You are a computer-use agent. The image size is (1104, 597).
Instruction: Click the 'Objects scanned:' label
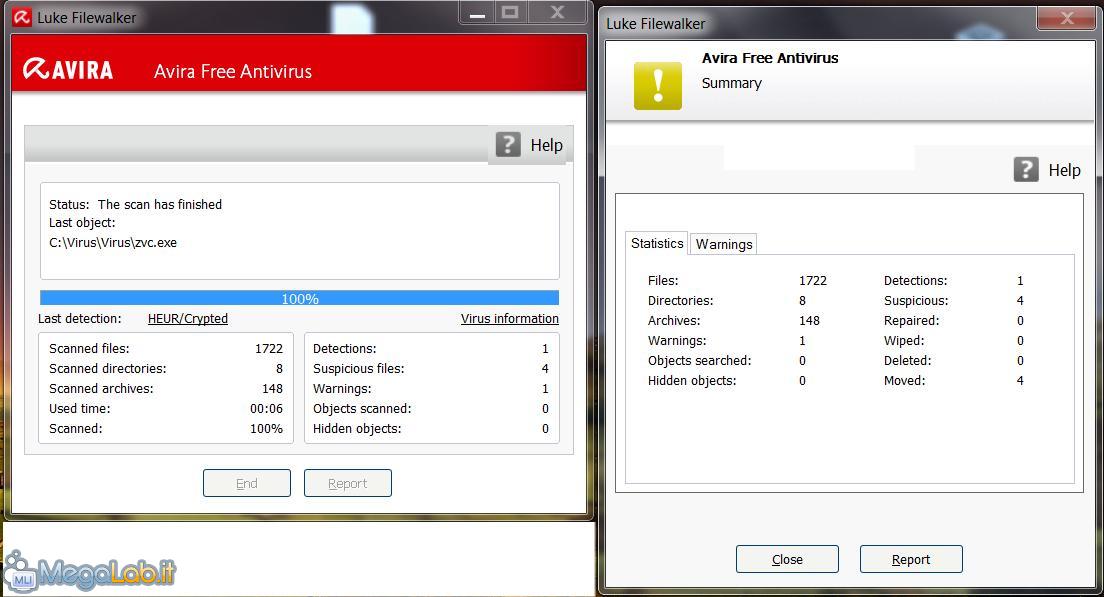point(362,408)
